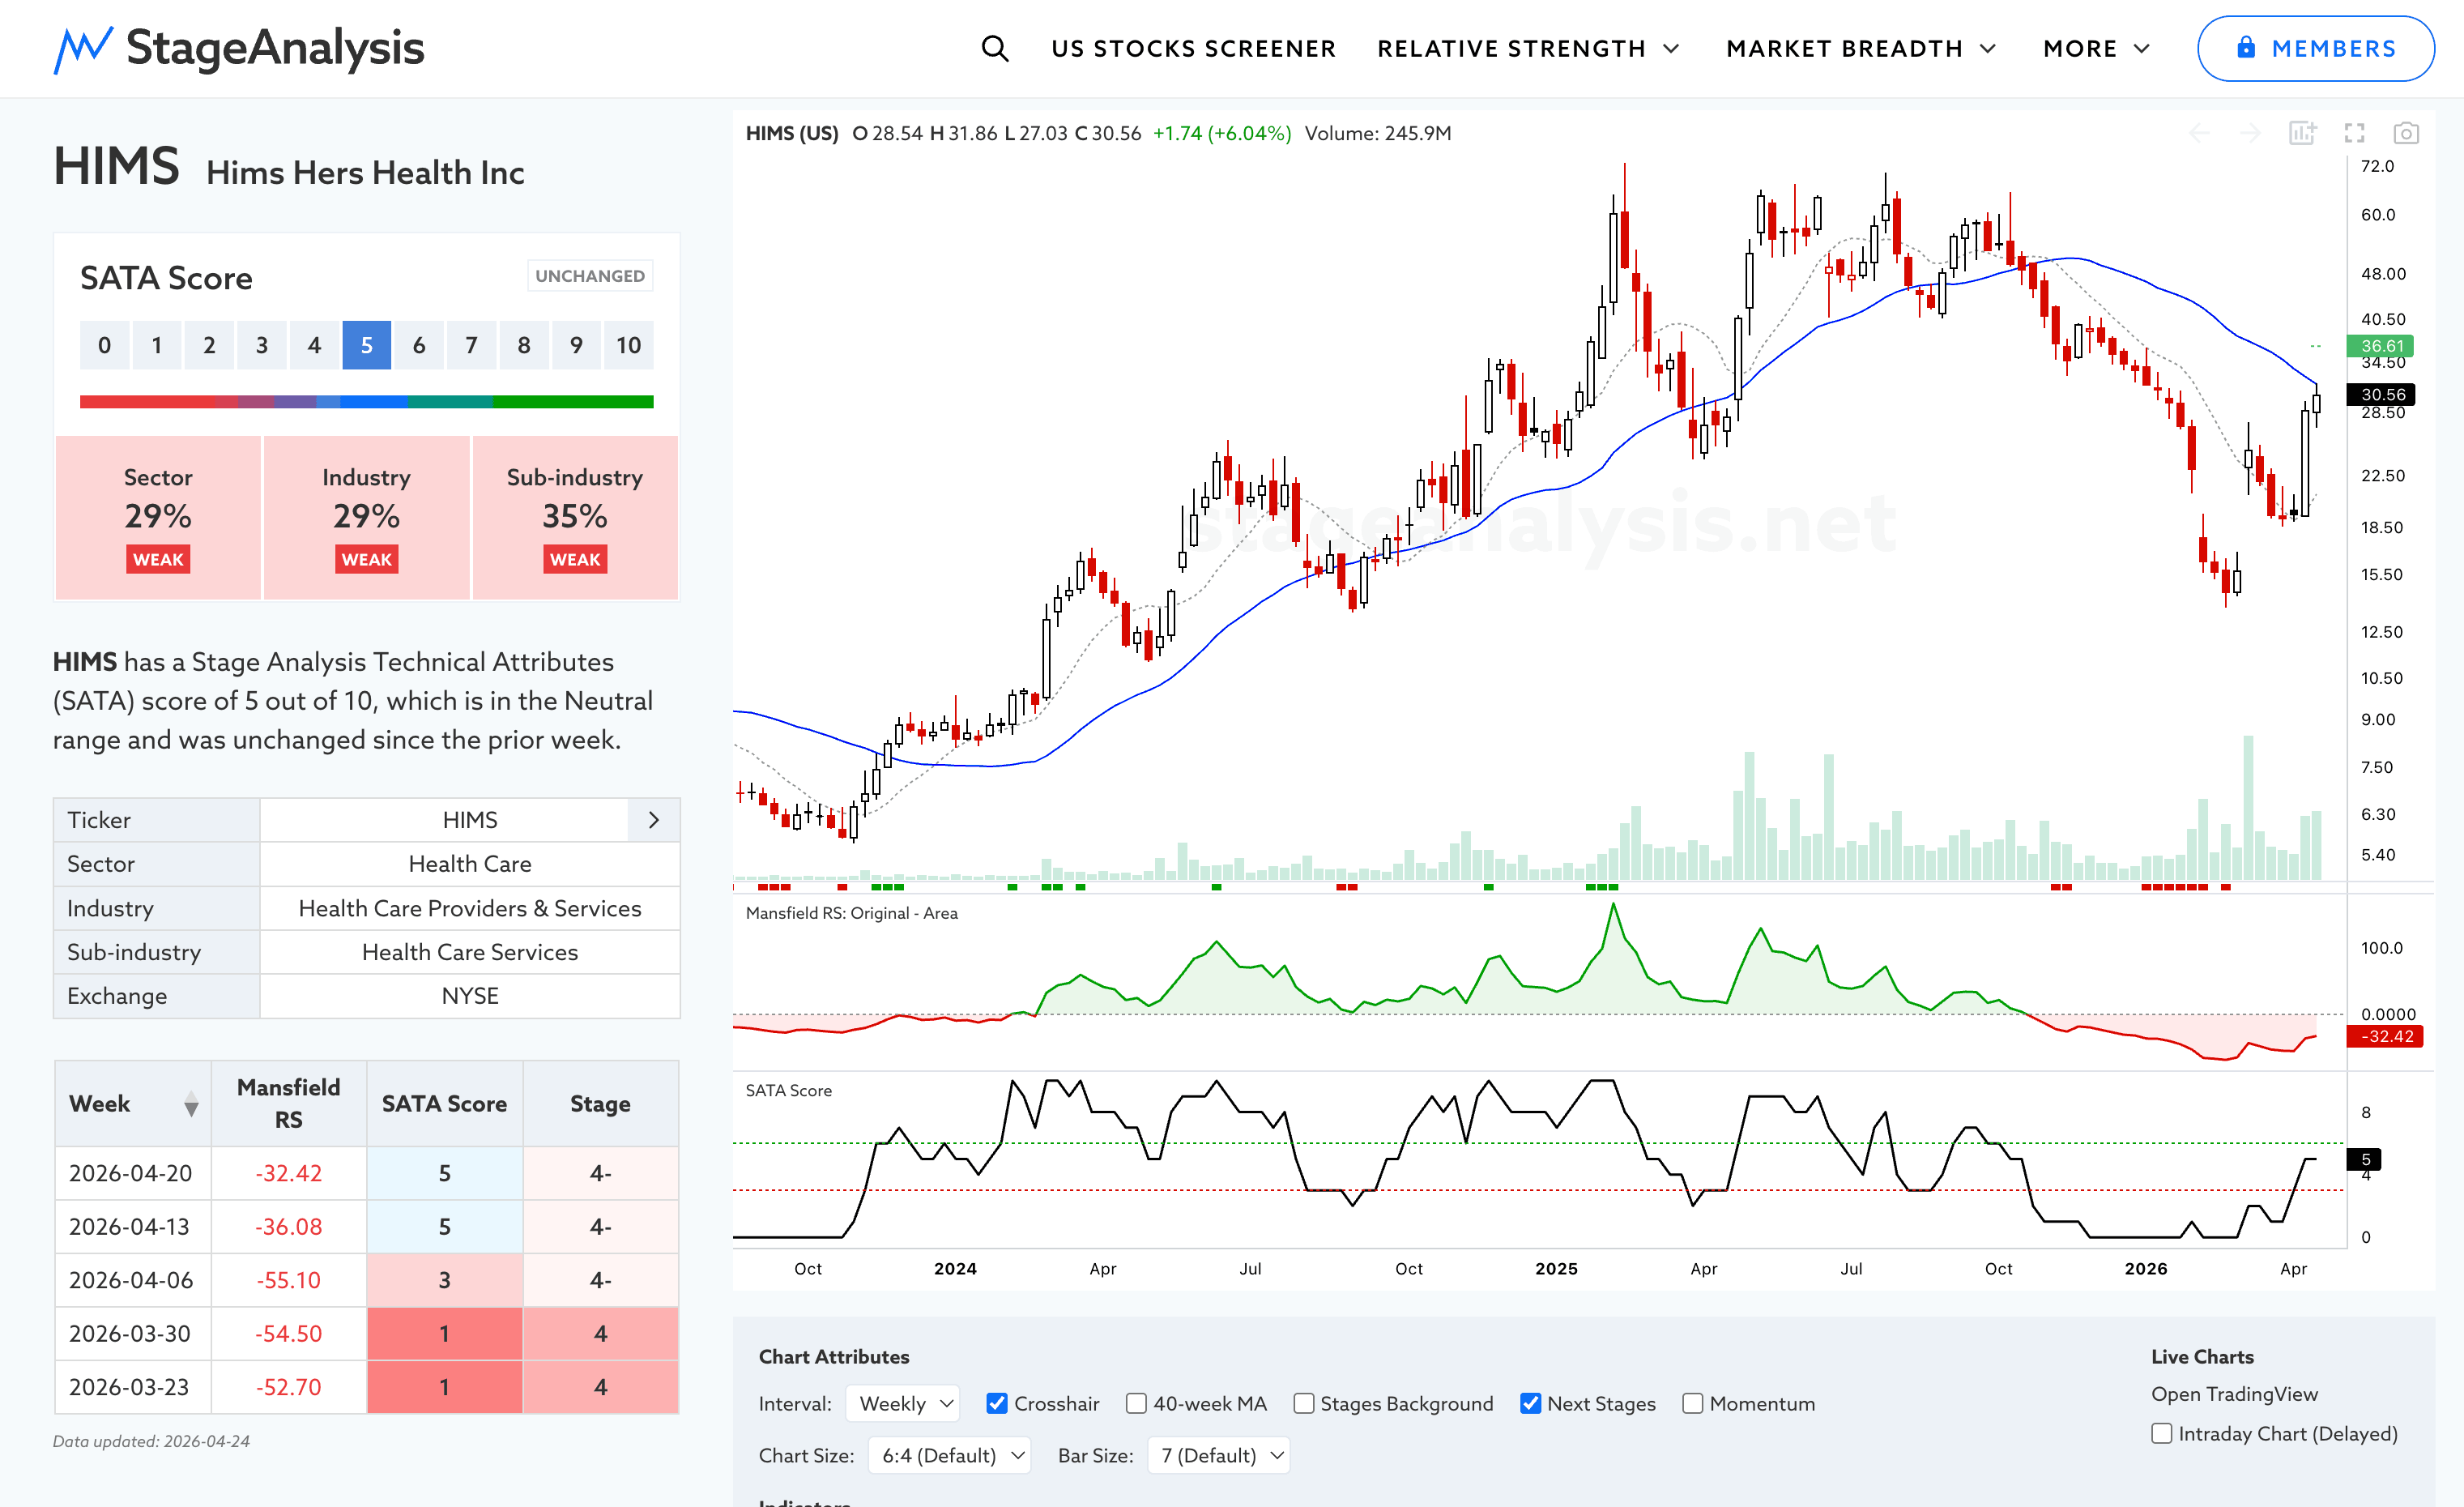Click the StageAnalysis logo
The width and height of the screenshot is (2464, 1507).
[x=239, y=48]
